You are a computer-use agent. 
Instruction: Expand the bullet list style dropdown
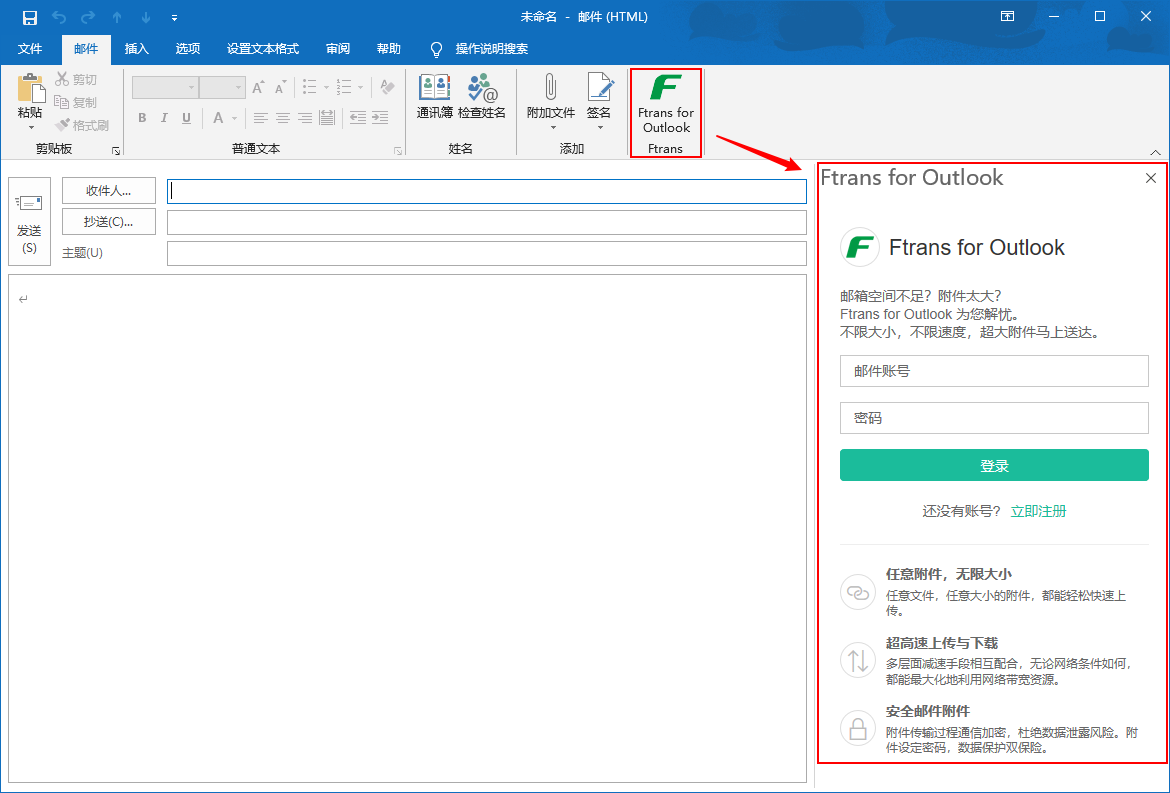pos(326,87)
